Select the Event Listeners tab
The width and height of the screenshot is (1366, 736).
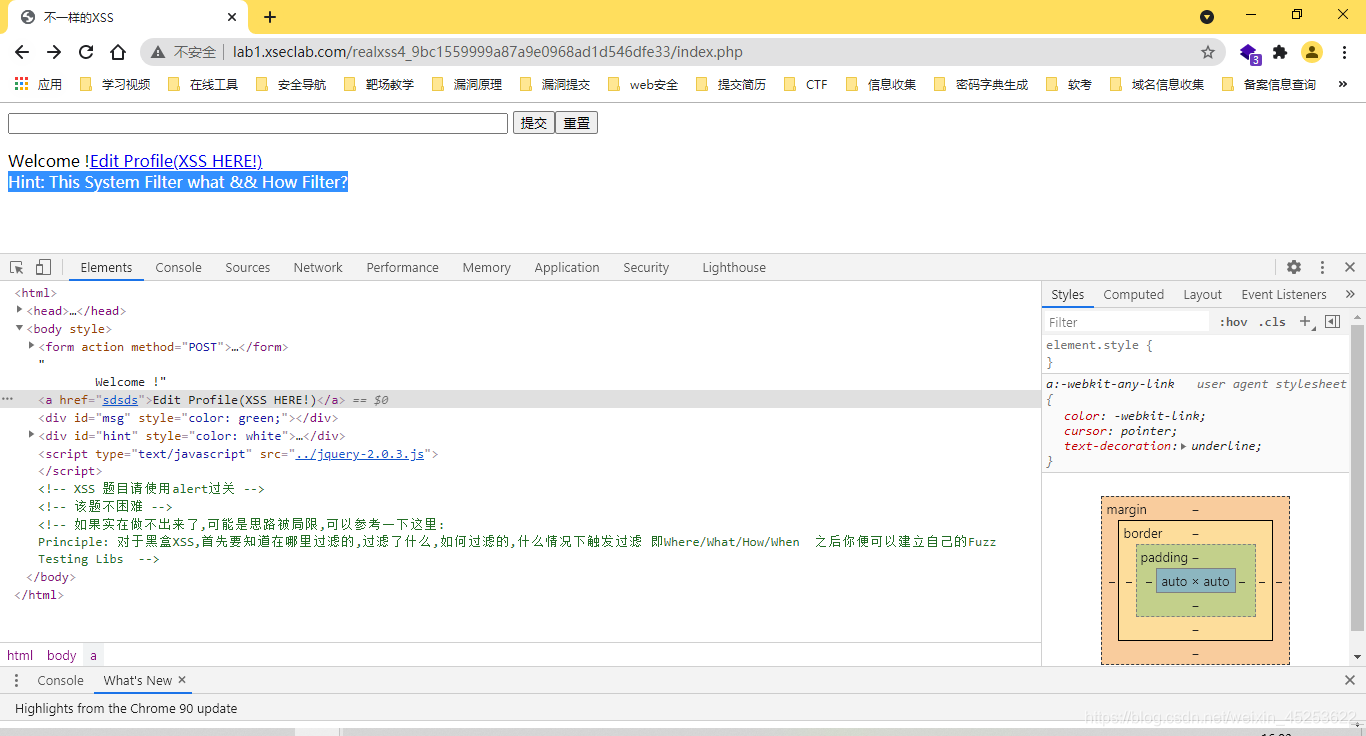1284,294
